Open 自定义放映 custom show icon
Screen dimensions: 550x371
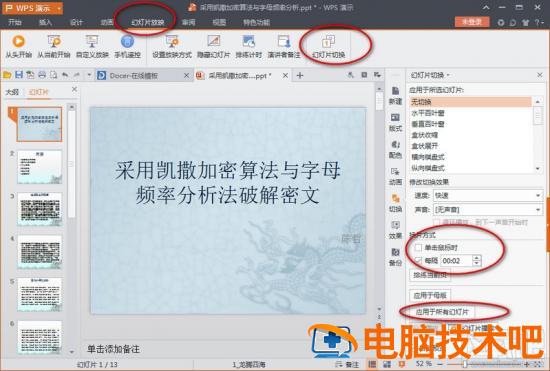point(92,41)
